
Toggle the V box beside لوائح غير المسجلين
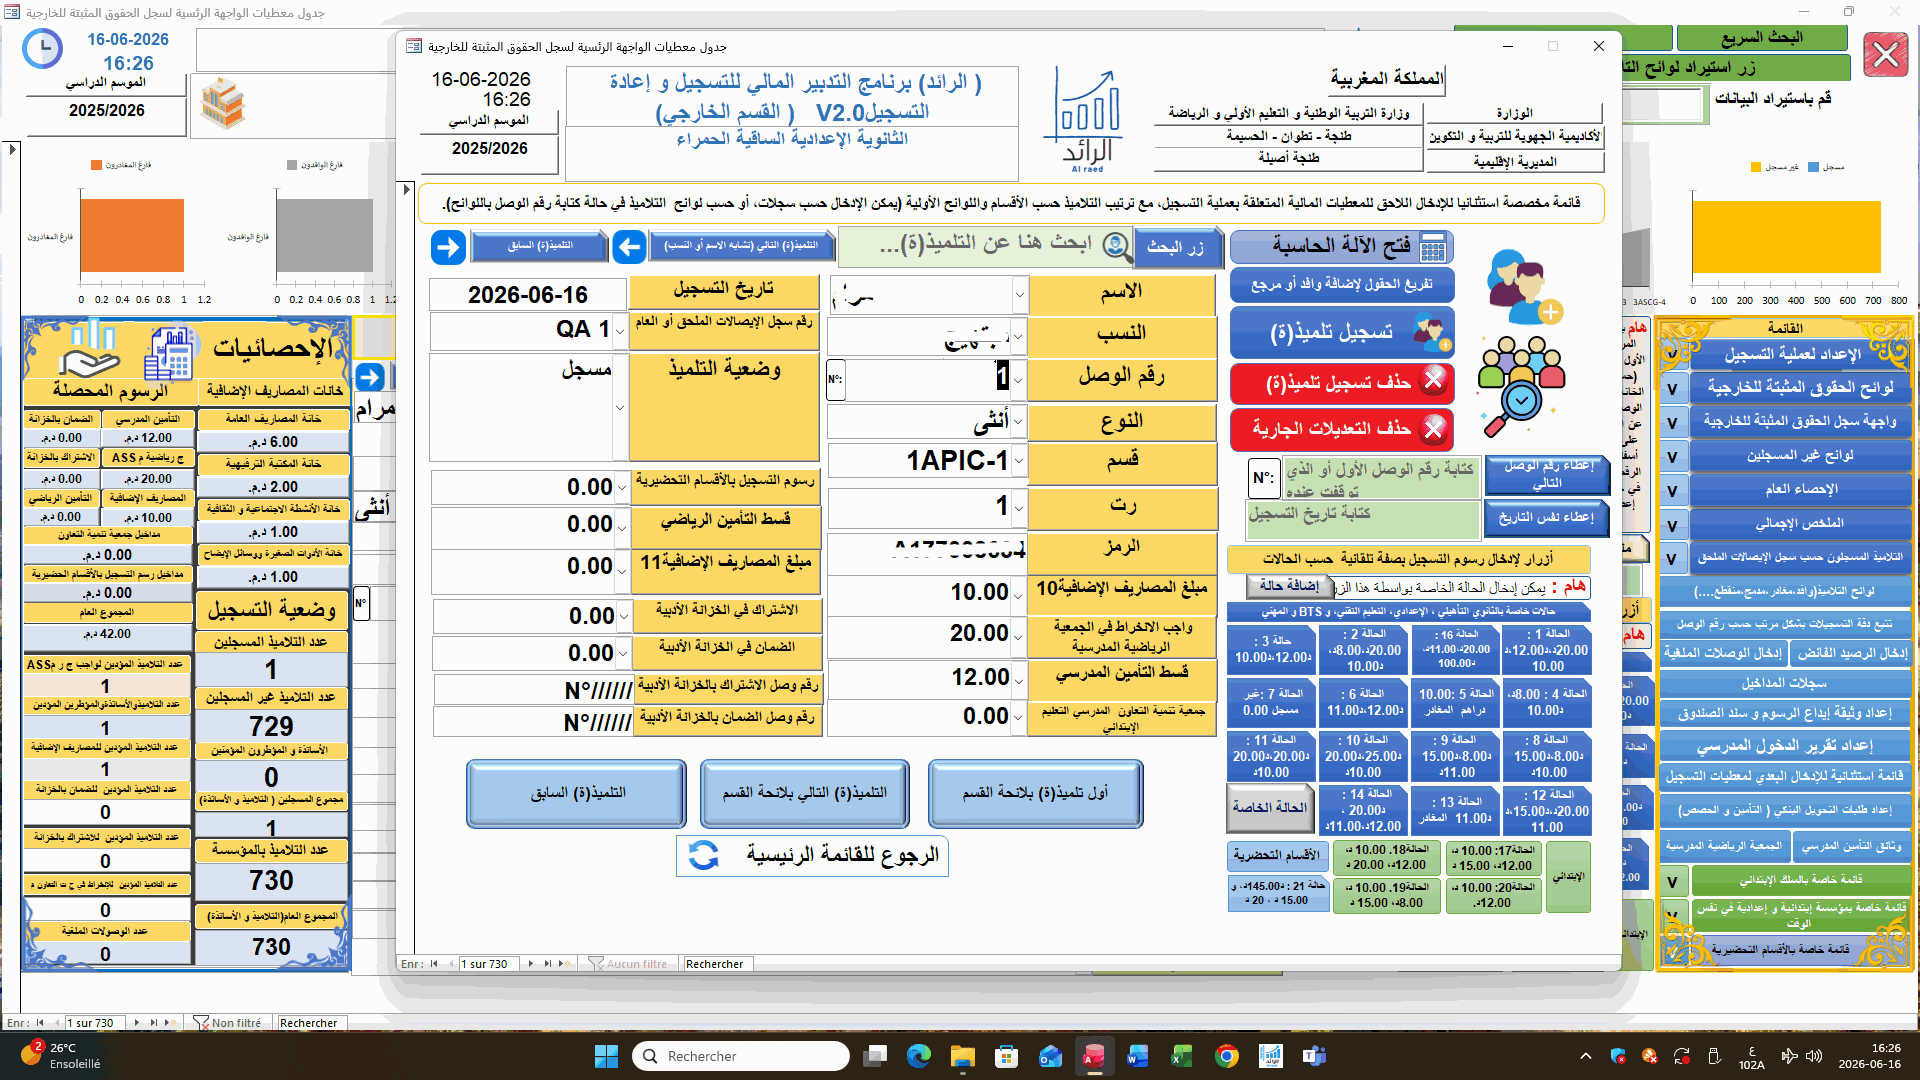tap(1672, 457)
